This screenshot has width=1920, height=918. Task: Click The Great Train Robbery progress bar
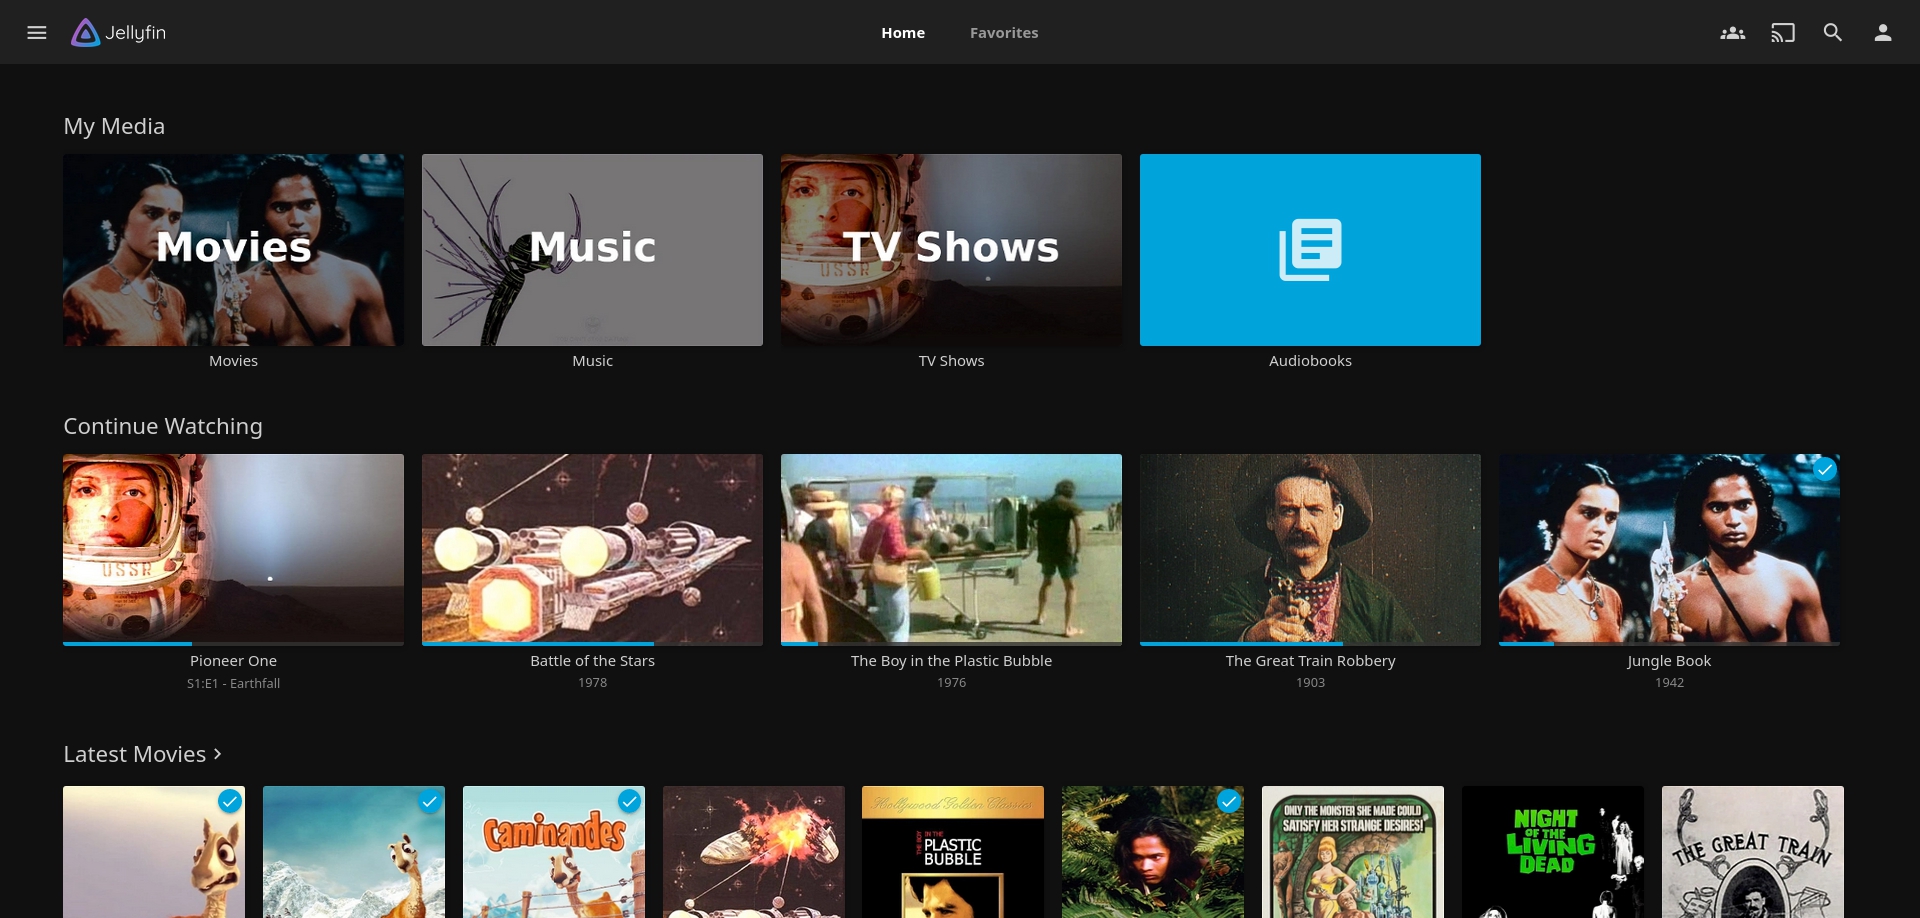click(1310, 644)
